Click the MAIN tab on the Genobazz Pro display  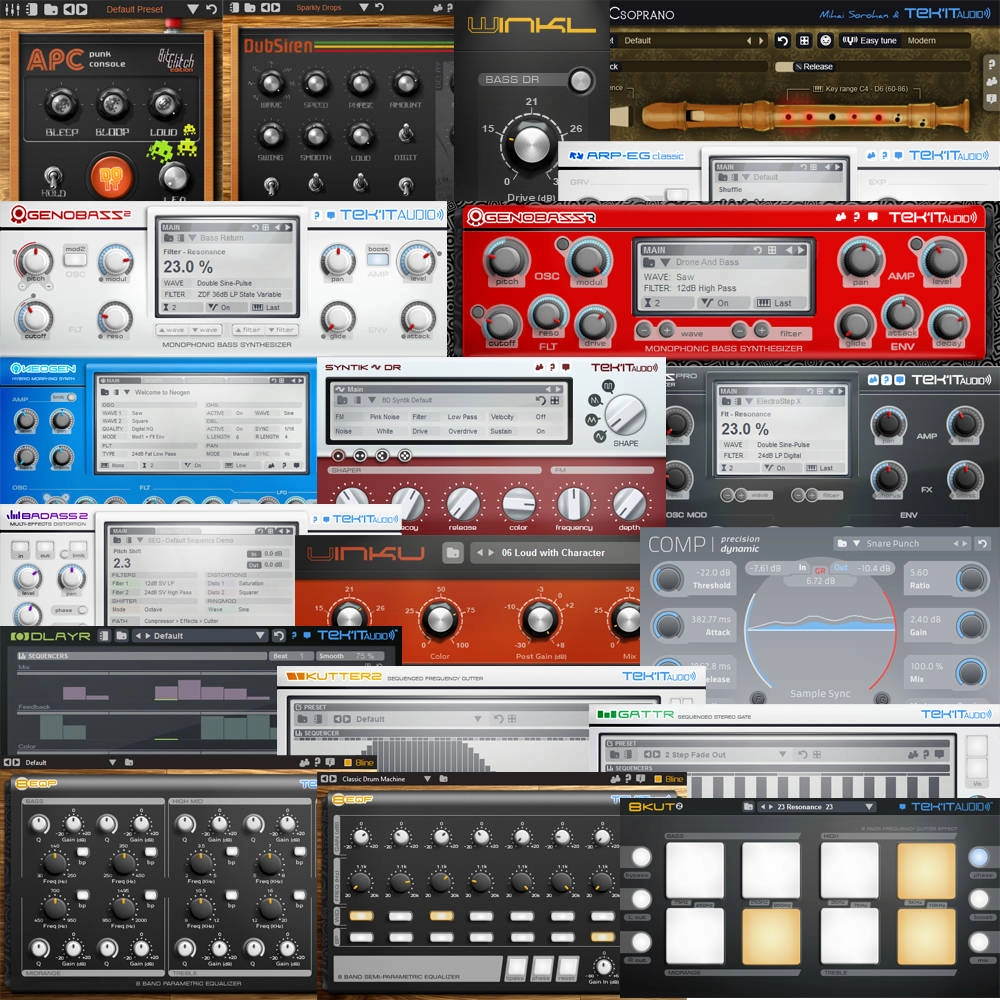(729, 391)
